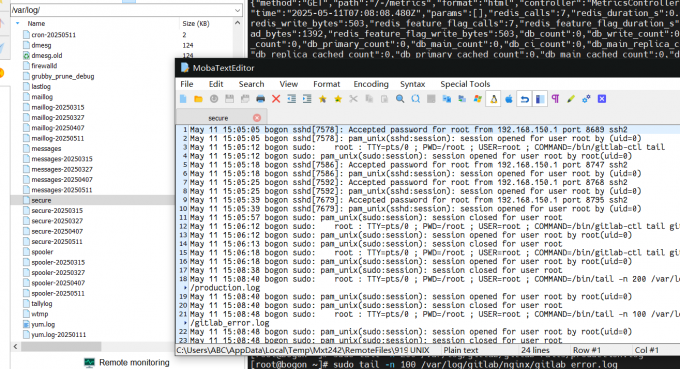The image size is (680, 369).
Task: Select the wtmp file
Action: [x=39, y=314]
